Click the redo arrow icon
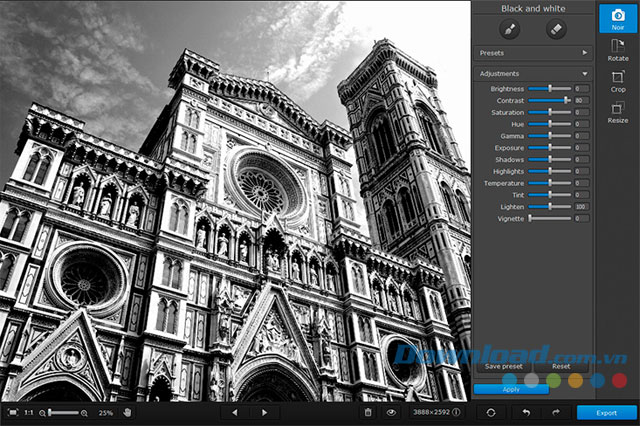 click(555, 412)
